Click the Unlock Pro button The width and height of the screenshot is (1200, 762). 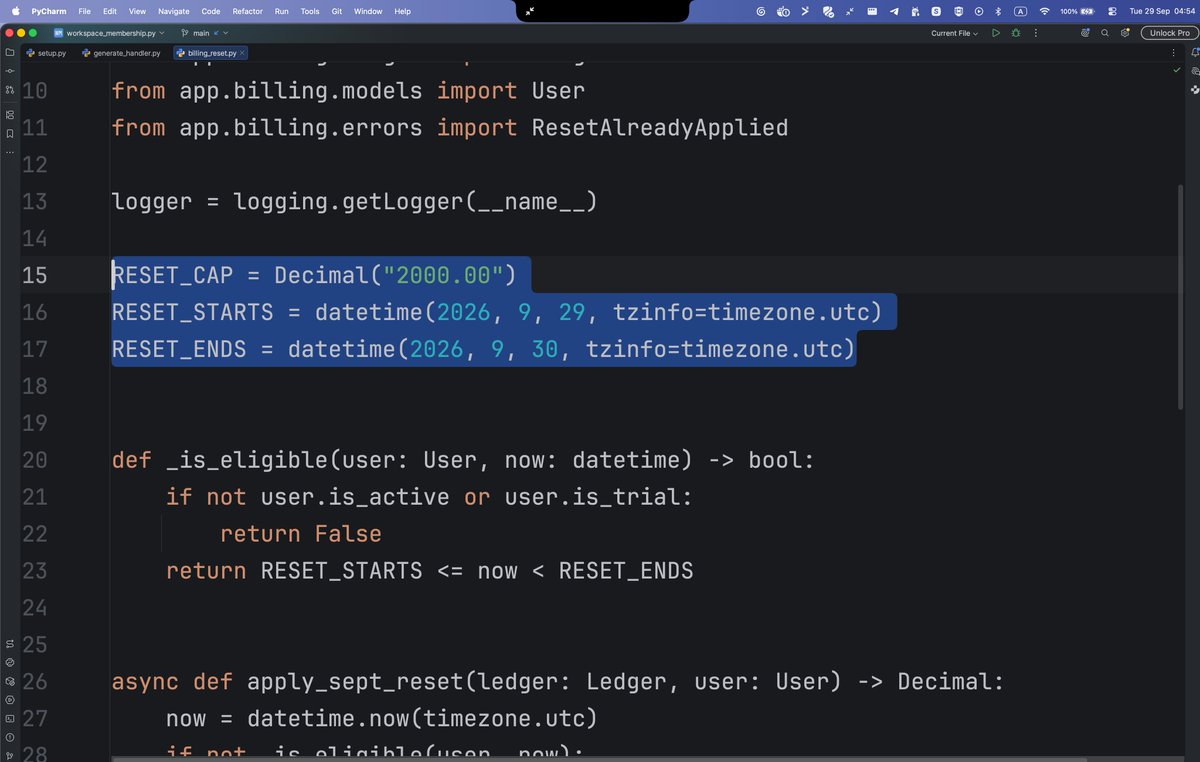click(1169, 33)
